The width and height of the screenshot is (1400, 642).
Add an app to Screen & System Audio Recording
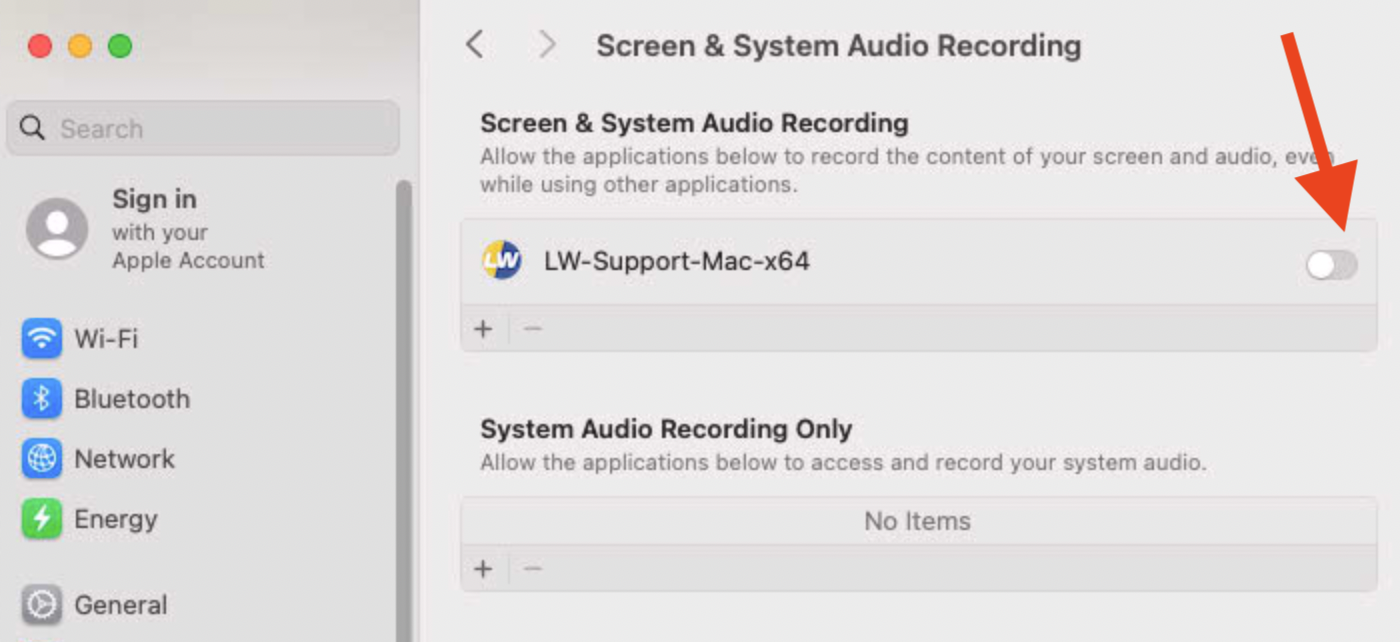coord(484,329)
